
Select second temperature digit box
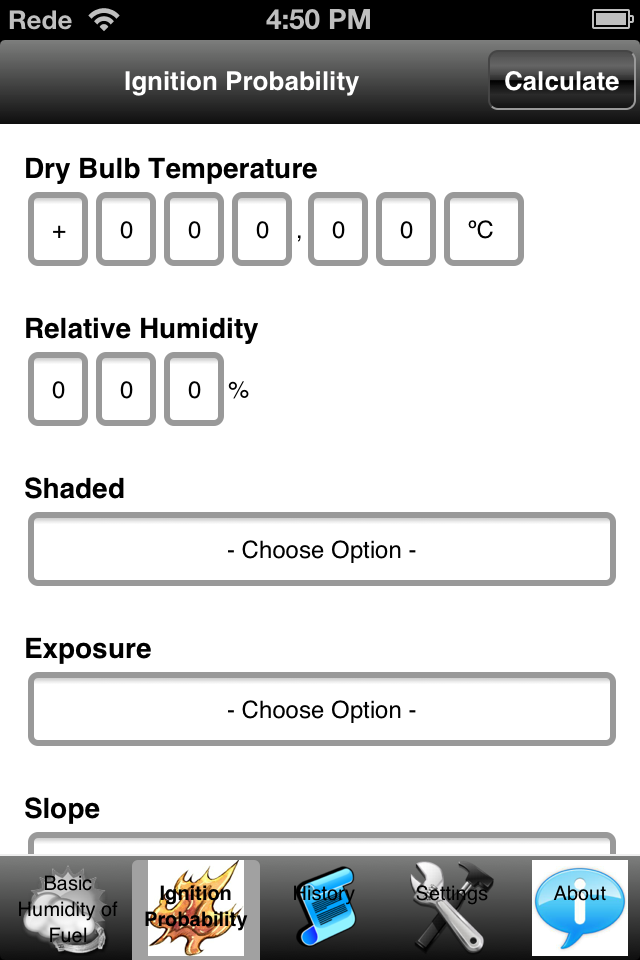(x=194, y=229)
